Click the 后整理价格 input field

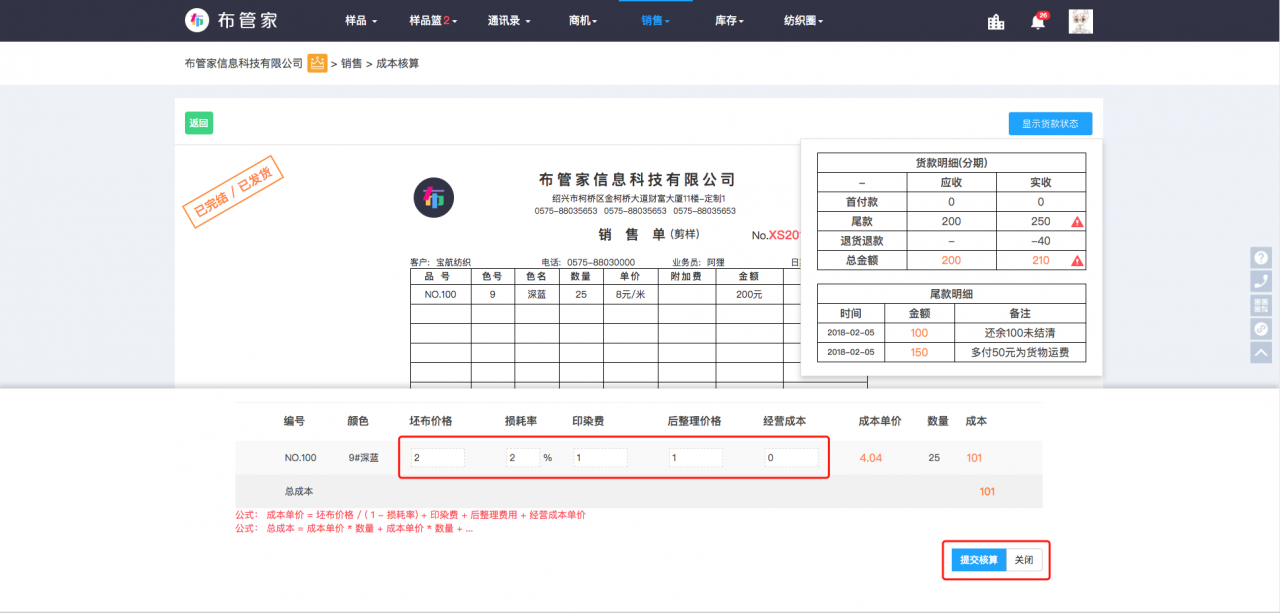coord(696,458)
